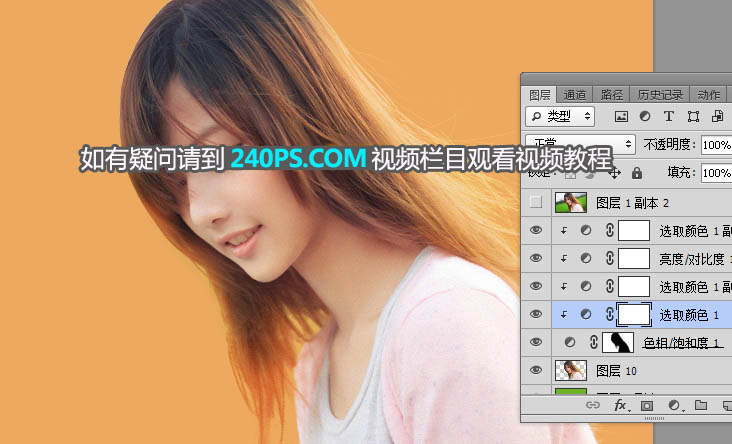
Task: Click mask chain of 选取颜色 layer below 亮度/对比度
Action: tap(609, 286)
